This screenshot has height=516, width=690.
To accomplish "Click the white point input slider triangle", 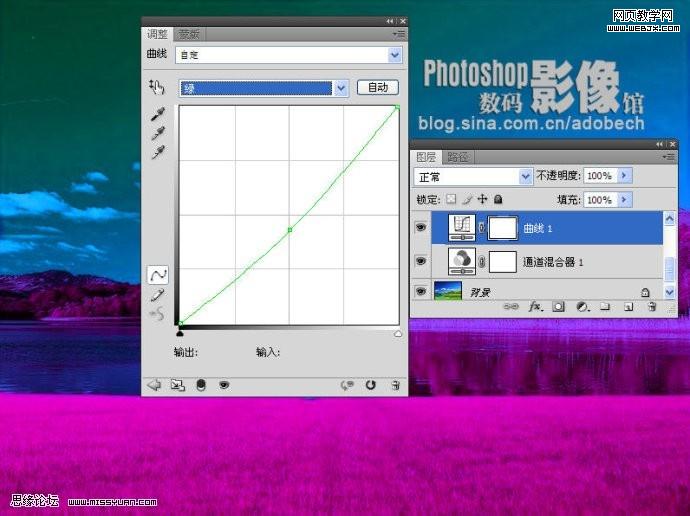I will coord(398,334).
